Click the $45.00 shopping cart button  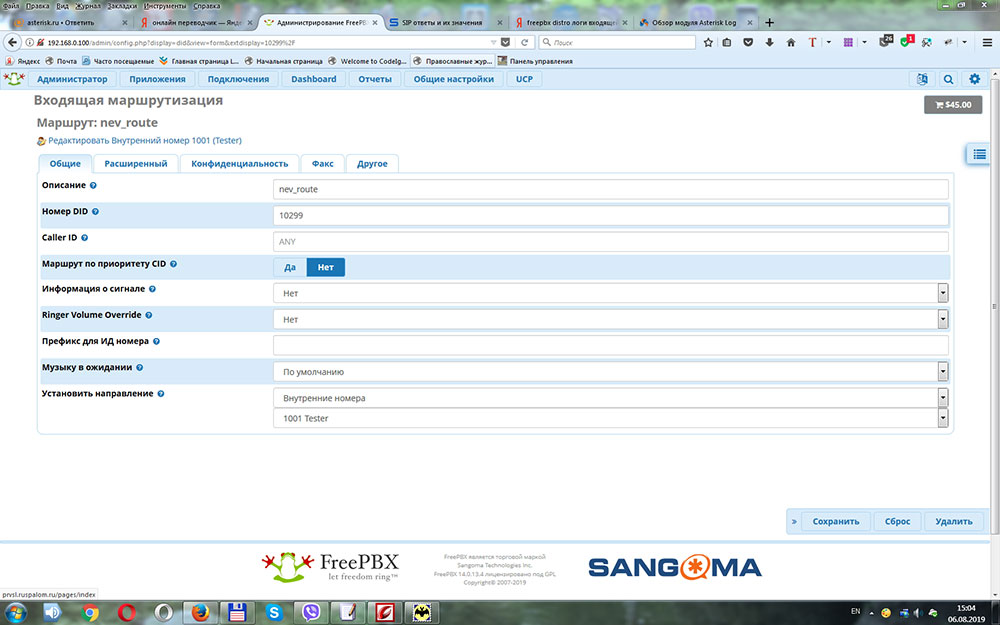pyautogui.click(x=952, y=104)
